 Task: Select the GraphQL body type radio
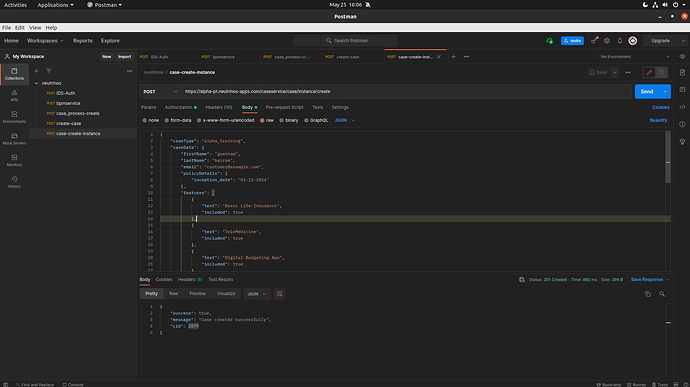tap(306, 120)
